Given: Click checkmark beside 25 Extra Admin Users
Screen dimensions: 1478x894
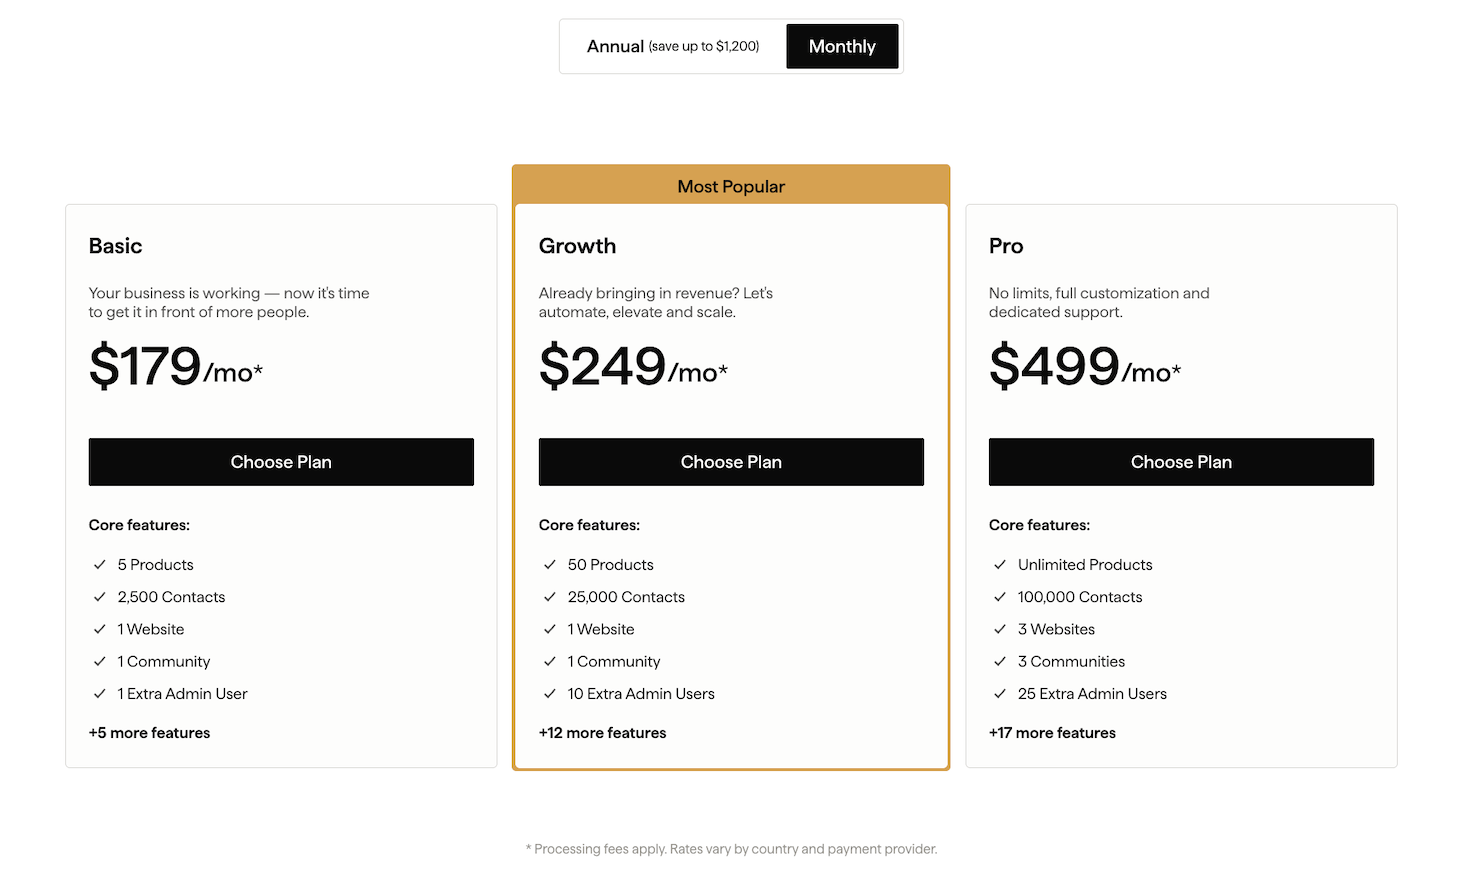Looking at the screenshot, I should pyautogui.click(x=1000, y=694).
